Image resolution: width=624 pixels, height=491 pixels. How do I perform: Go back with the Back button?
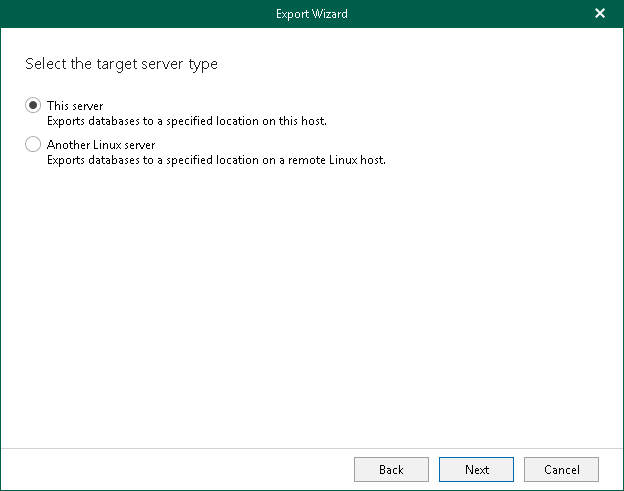tap(391, 469)
